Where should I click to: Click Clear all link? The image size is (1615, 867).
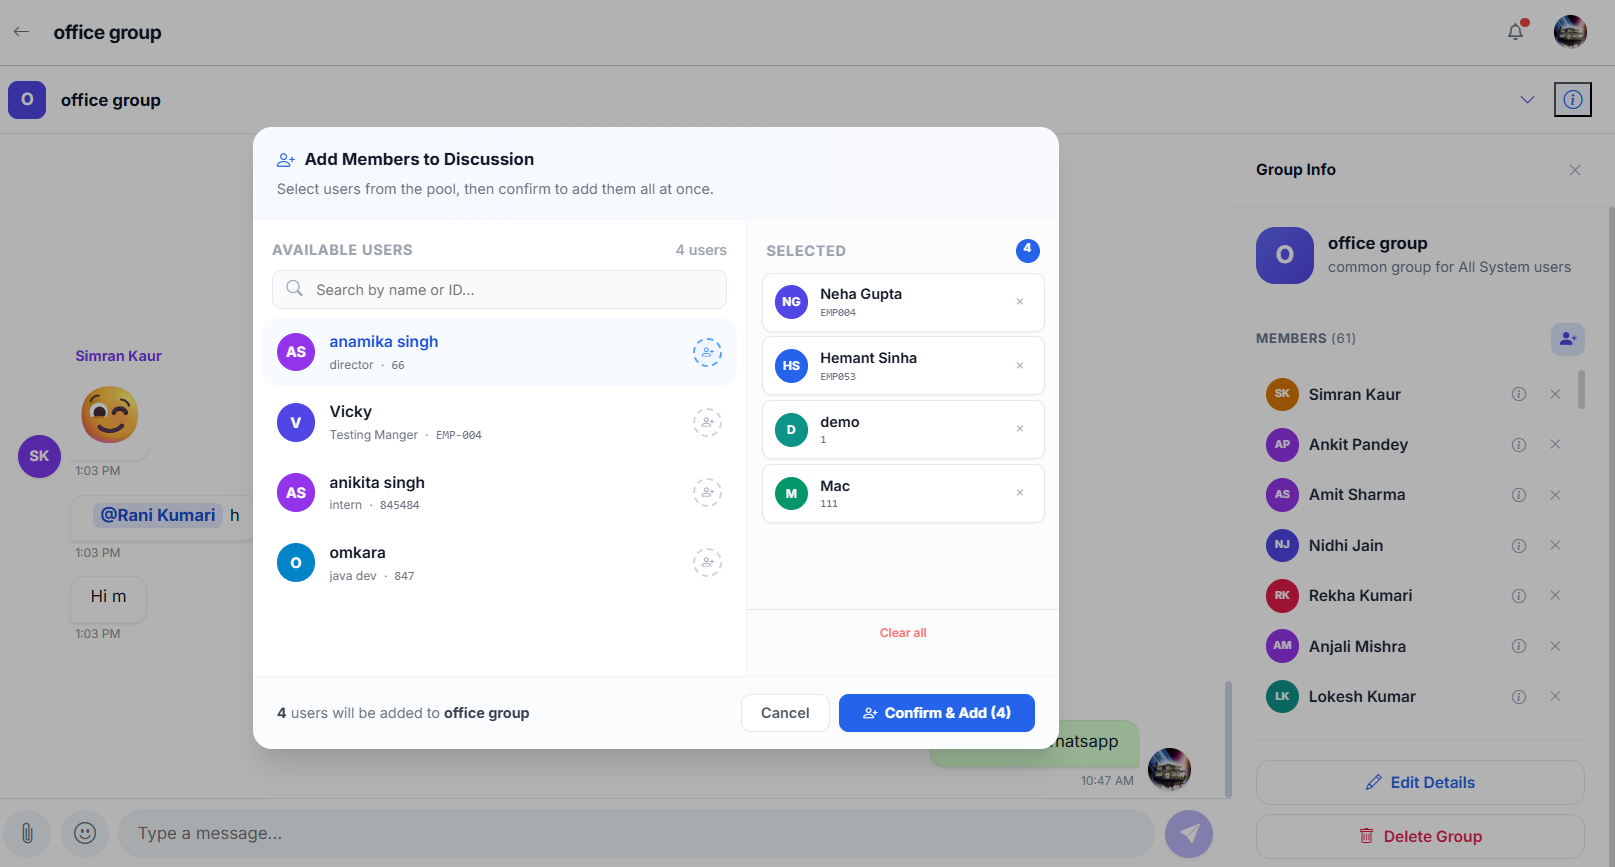pos(903,633)
